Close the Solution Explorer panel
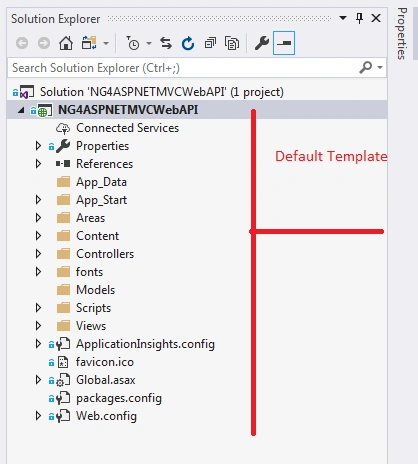This screenshot has height=464, width=418. [376, 18]
